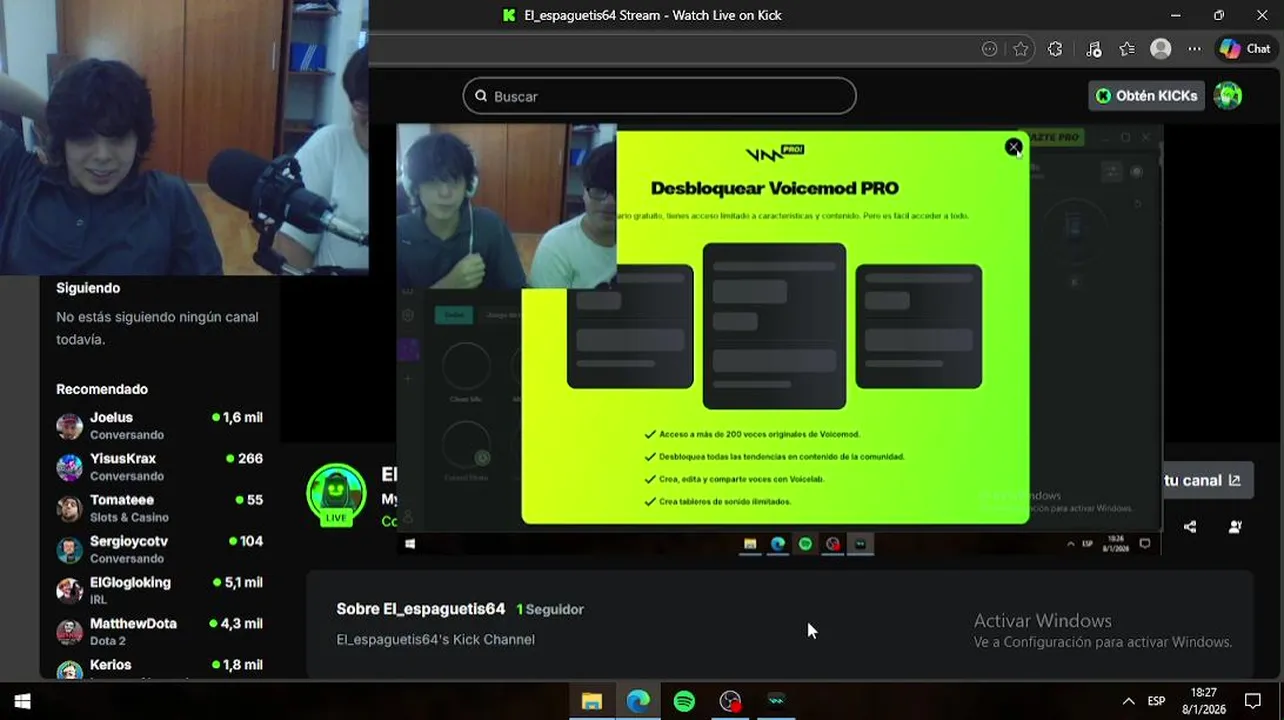Open recommended channel YisusKrax

(x=160, y=466)
